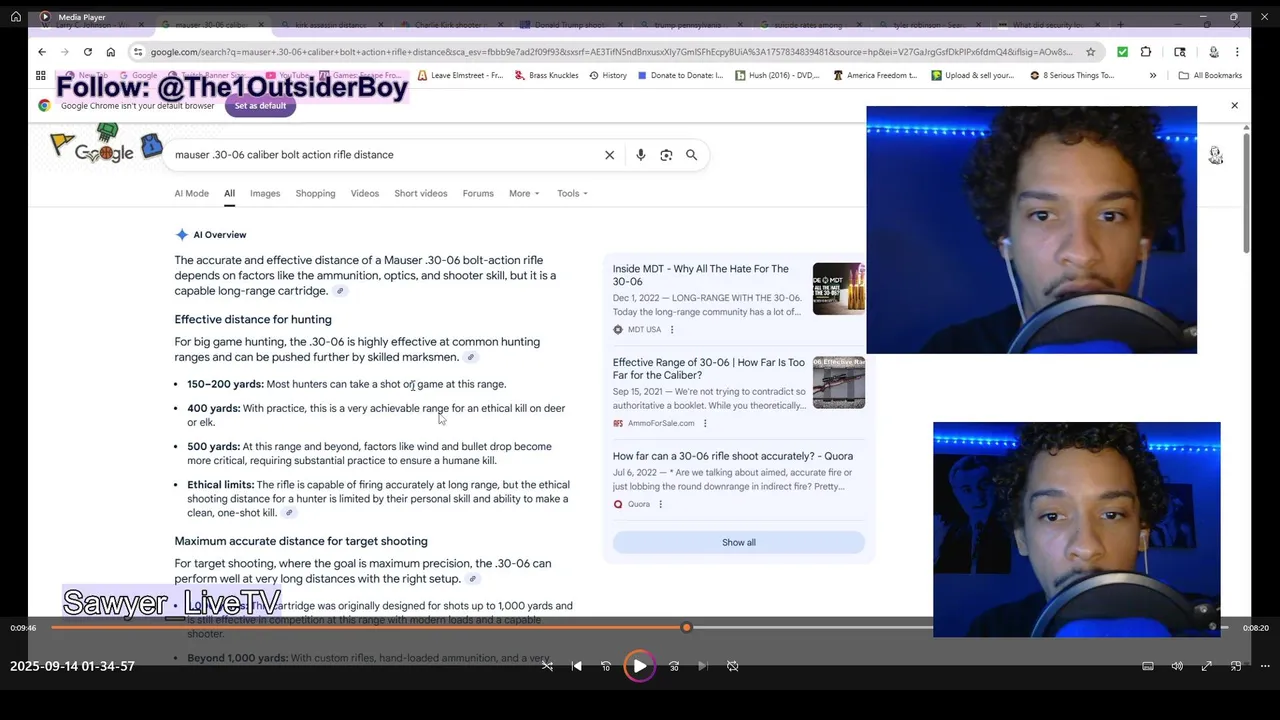Viewport: 1280px width, 720px height.
Task: Switch media player to full screen
Action: (x=1207, y=666)
